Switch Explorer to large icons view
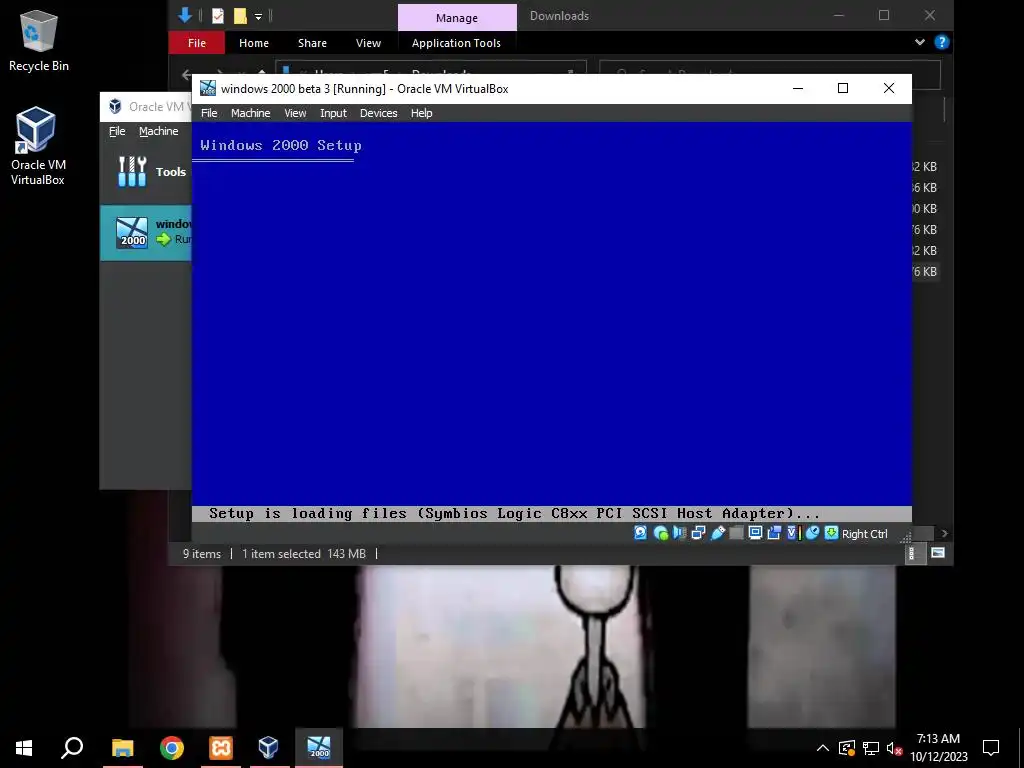Viewport: 1024px width, 768px height. pyautogui.click(x=938, y=553)
